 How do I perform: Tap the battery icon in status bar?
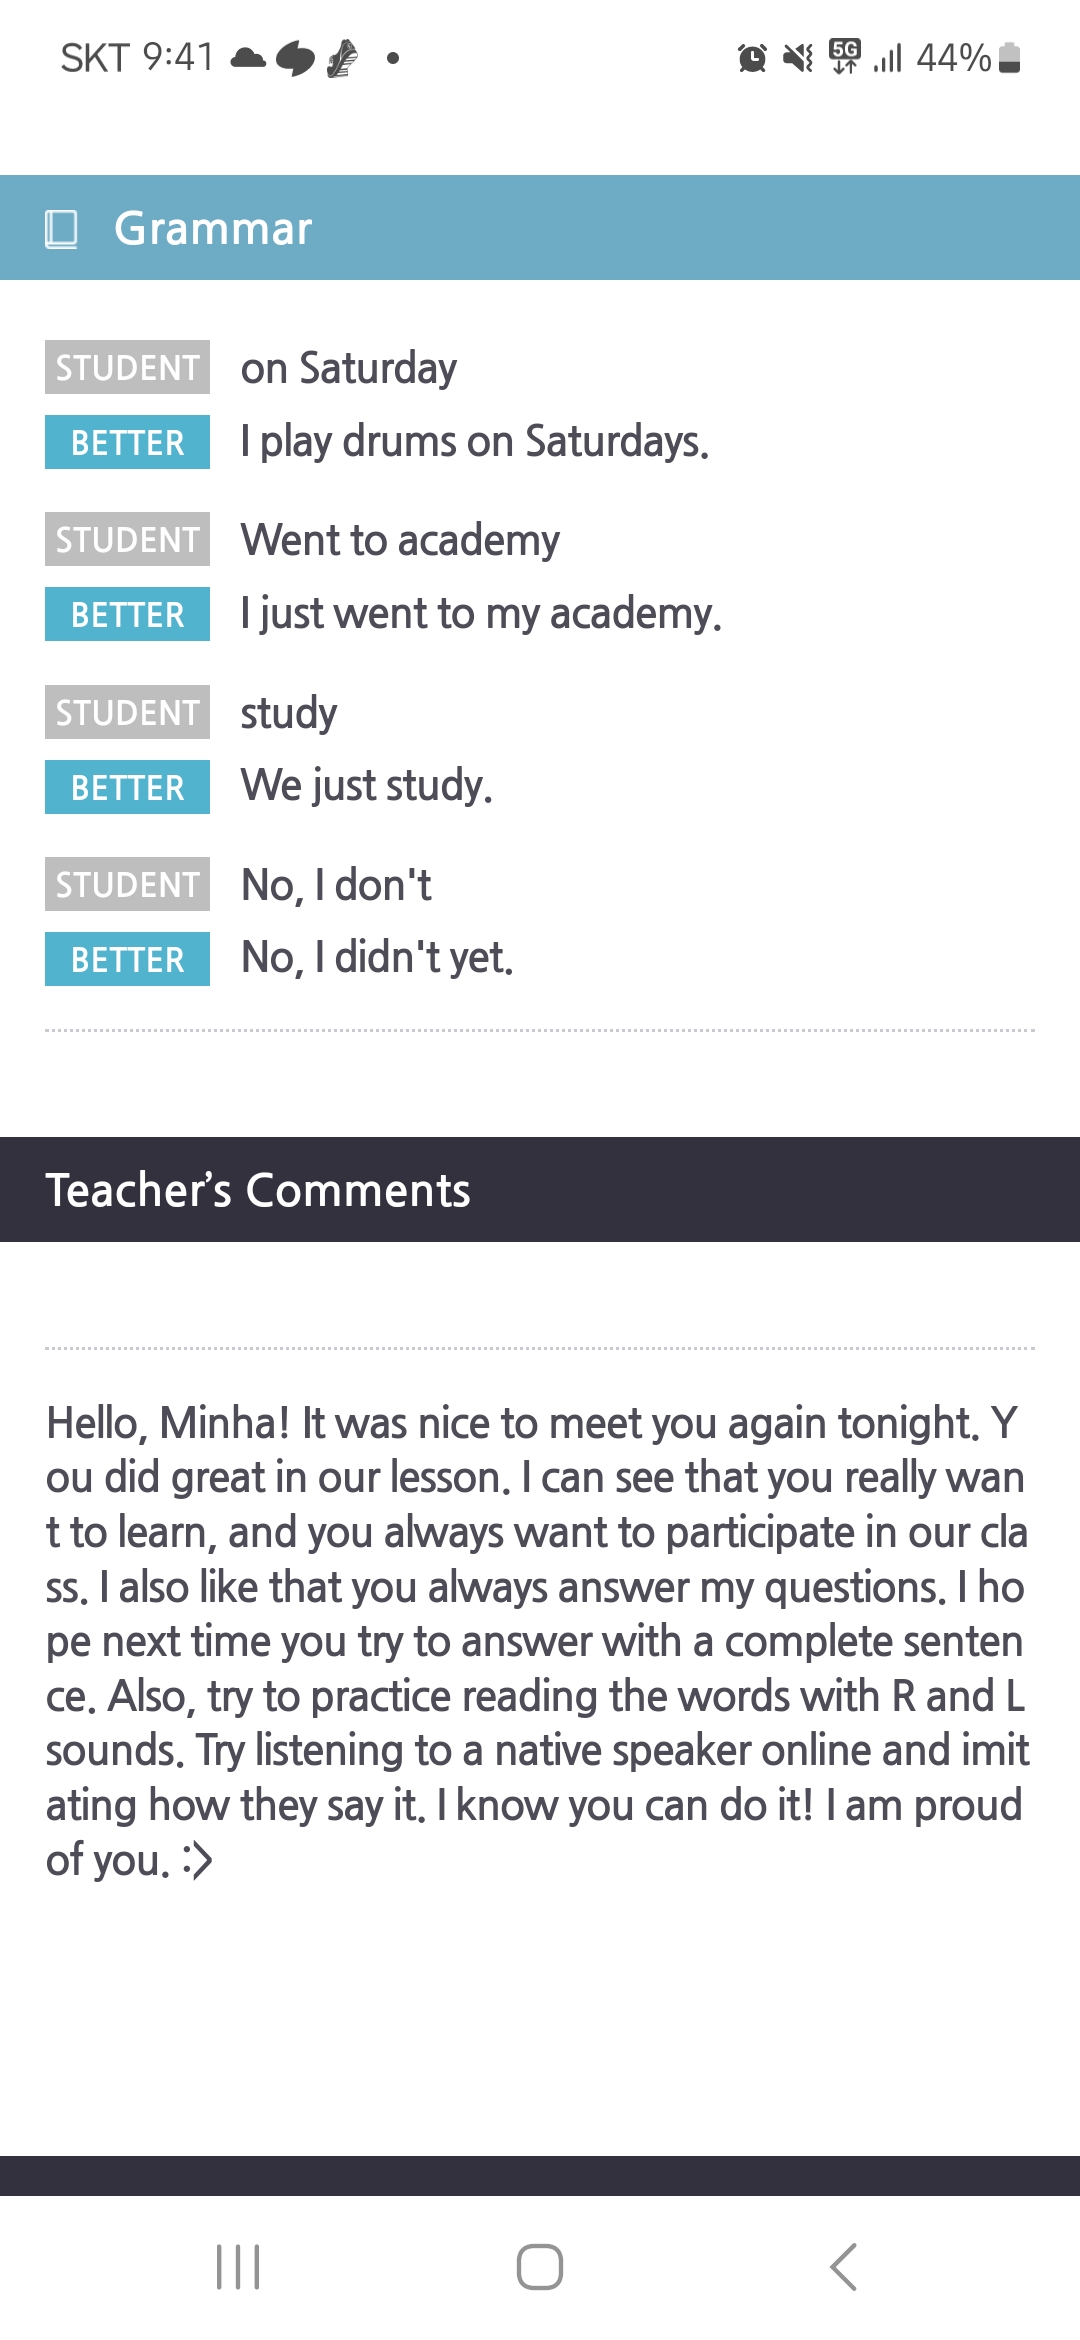tap(1009, 58)
